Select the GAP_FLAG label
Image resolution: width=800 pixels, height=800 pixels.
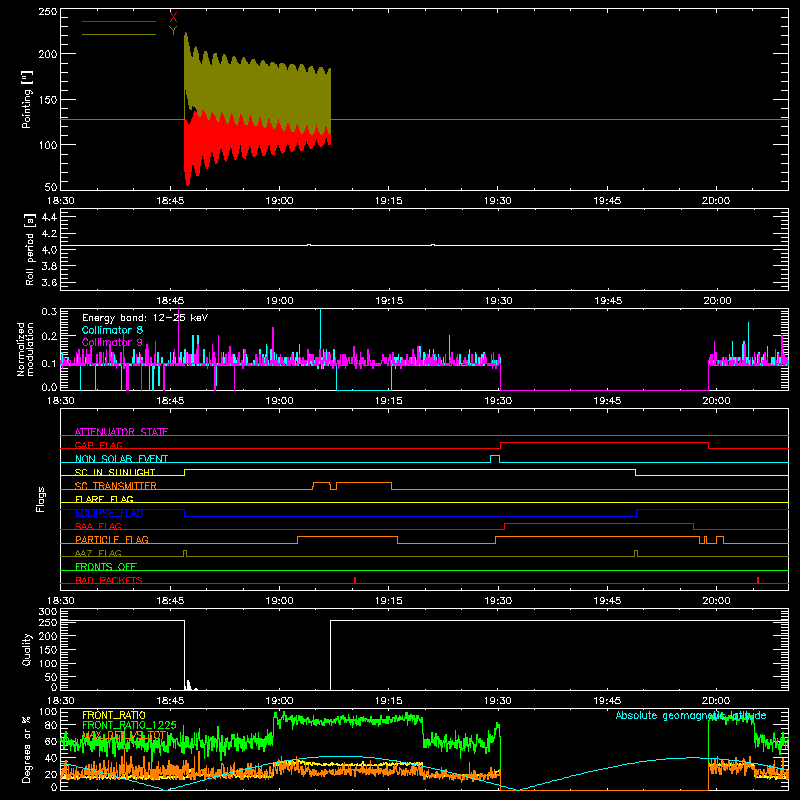point(98,445)
